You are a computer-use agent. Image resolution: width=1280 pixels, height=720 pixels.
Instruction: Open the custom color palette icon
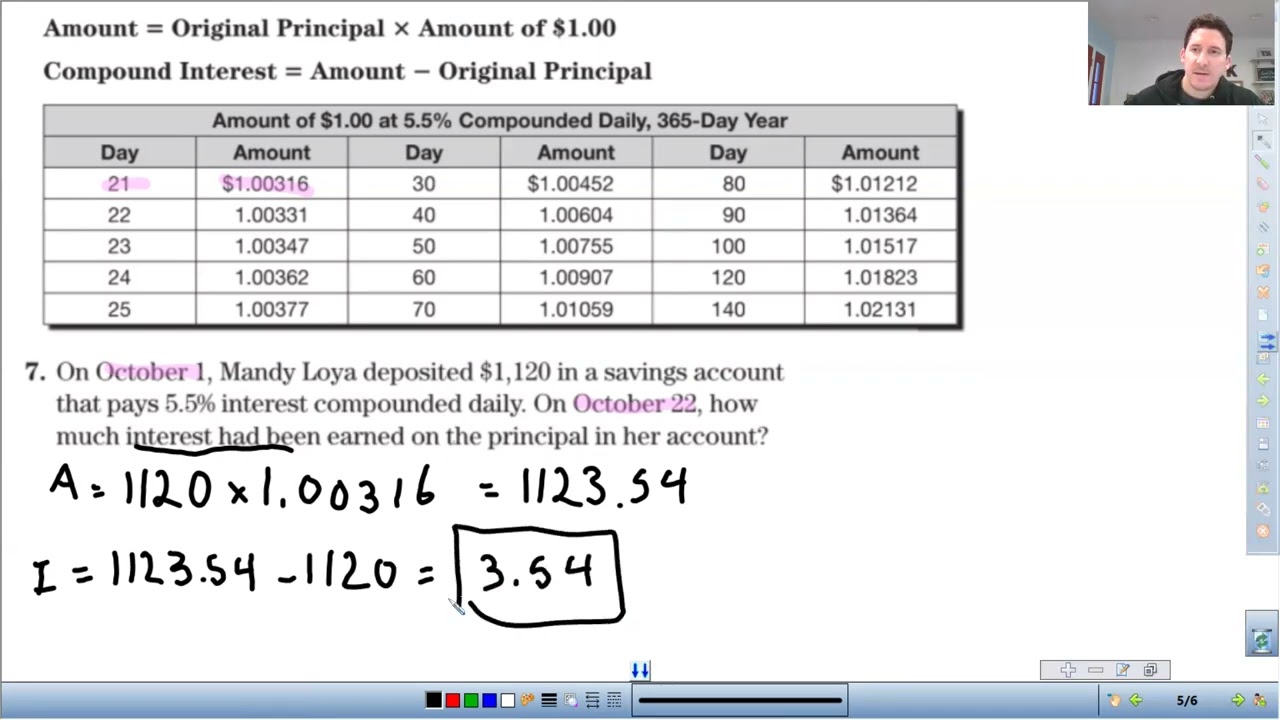pyautogui.click(x=527, y=700)
